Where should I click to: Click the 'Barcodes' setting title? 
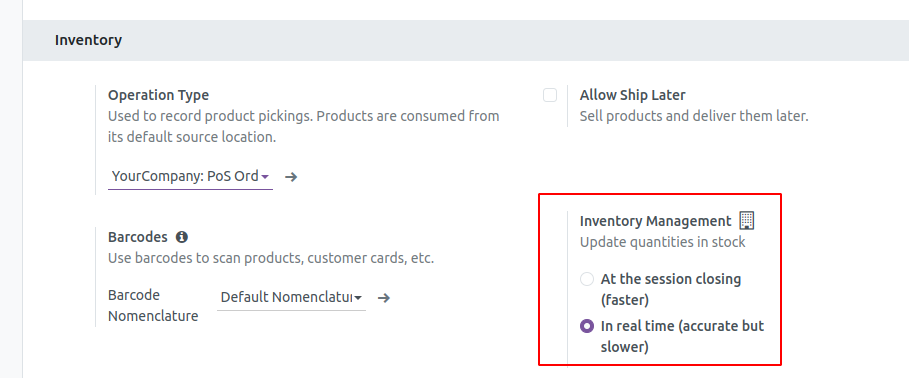pyautogui.click(x=137, y=237)
